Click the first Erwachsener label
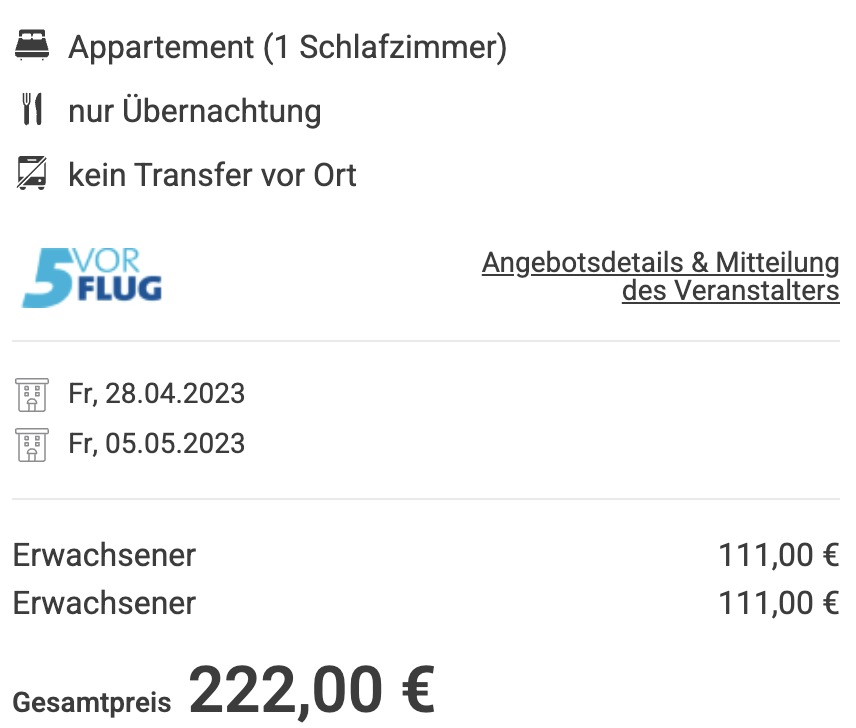The width and height of the screenshot is (856, 728). (x=104, y=555)
